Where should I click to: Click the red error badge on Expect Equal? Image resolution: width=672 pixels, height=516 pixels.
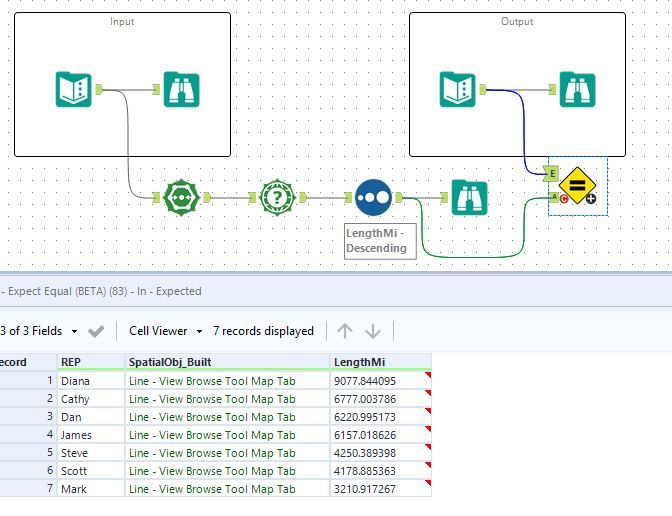click(x=564, y=199)
